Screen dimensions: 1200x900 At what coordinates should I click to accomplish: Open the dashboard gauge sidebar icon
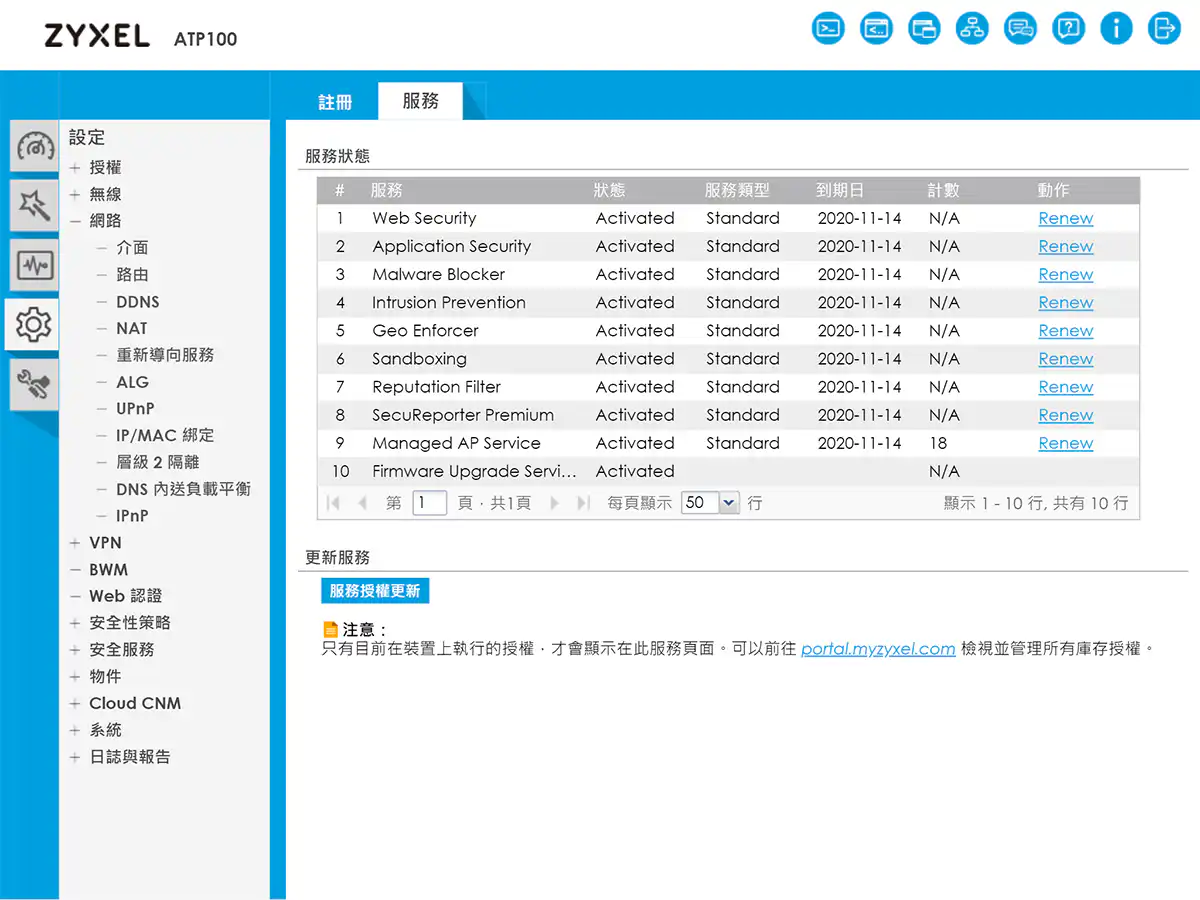35,147
